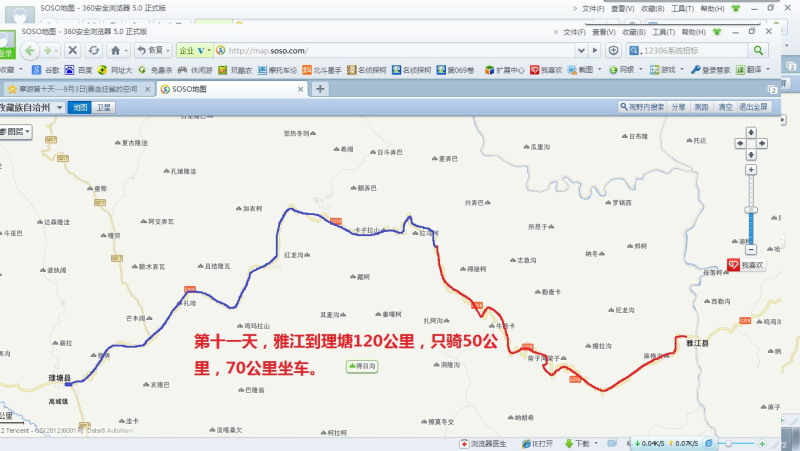Click the map zoom level slider handle
Screen dimensions: 800x451
(750, 212)
